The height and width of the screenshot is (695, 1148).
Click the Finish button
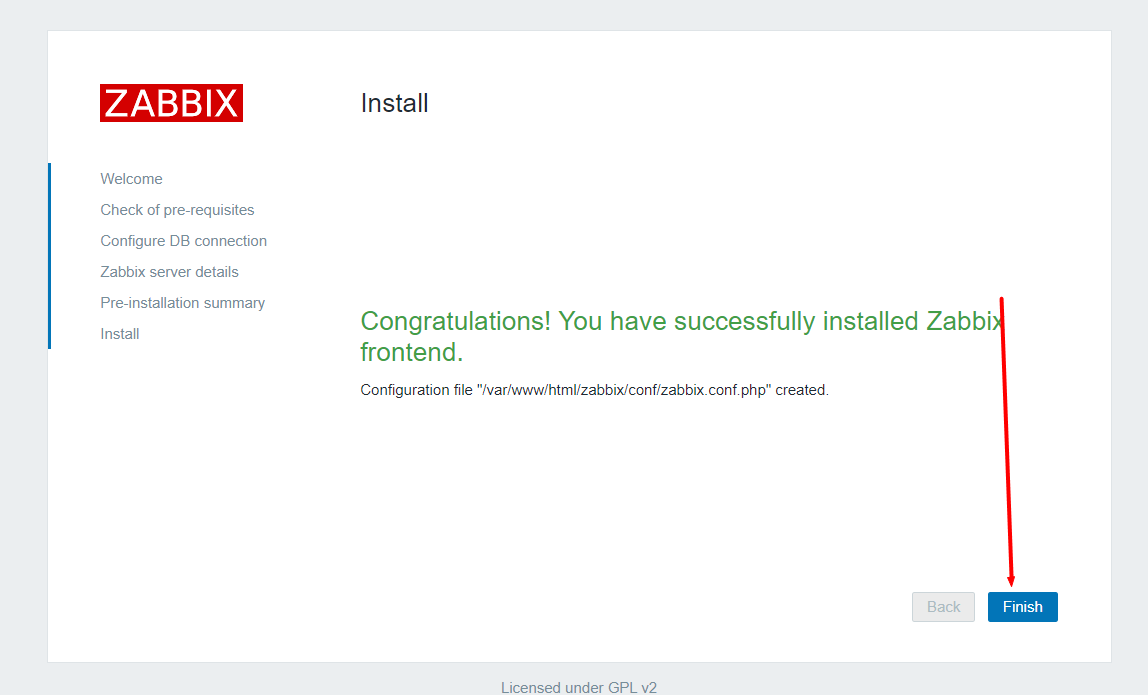click(x=1022, y=606)
